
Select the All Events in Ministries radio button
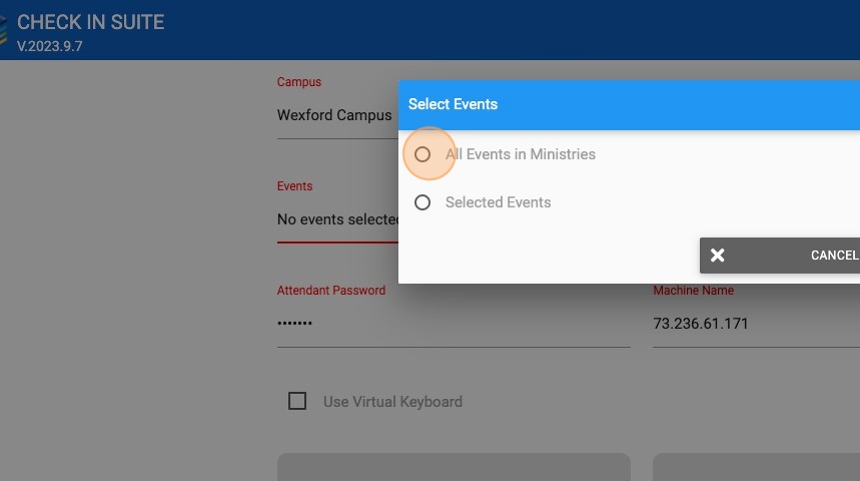(x=422, y=155)
